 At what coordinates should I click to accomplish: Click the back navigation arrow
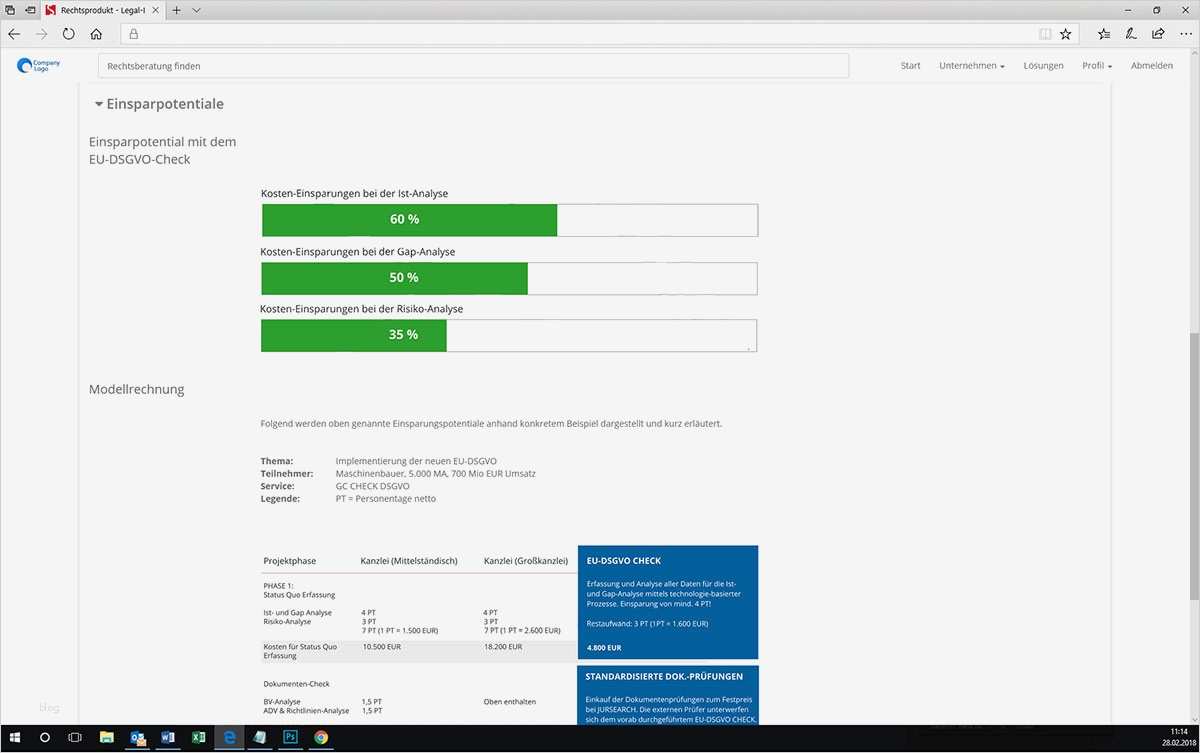tap(14, 33)
